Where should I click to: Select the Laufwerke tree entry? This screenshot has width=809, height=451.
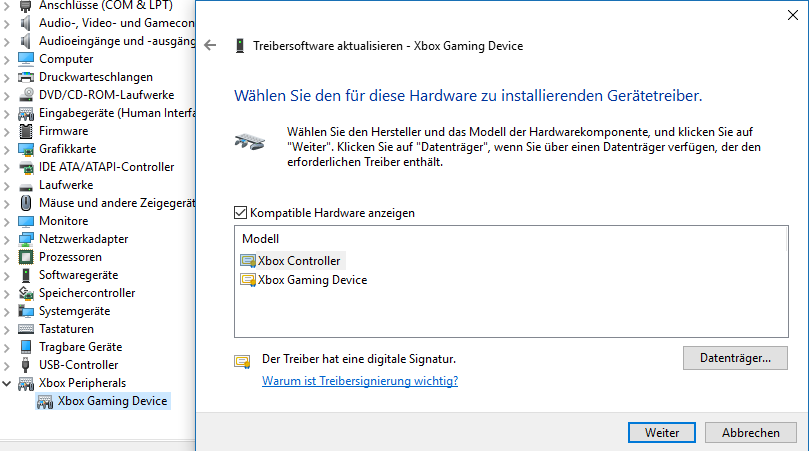(x=66, y=185)
